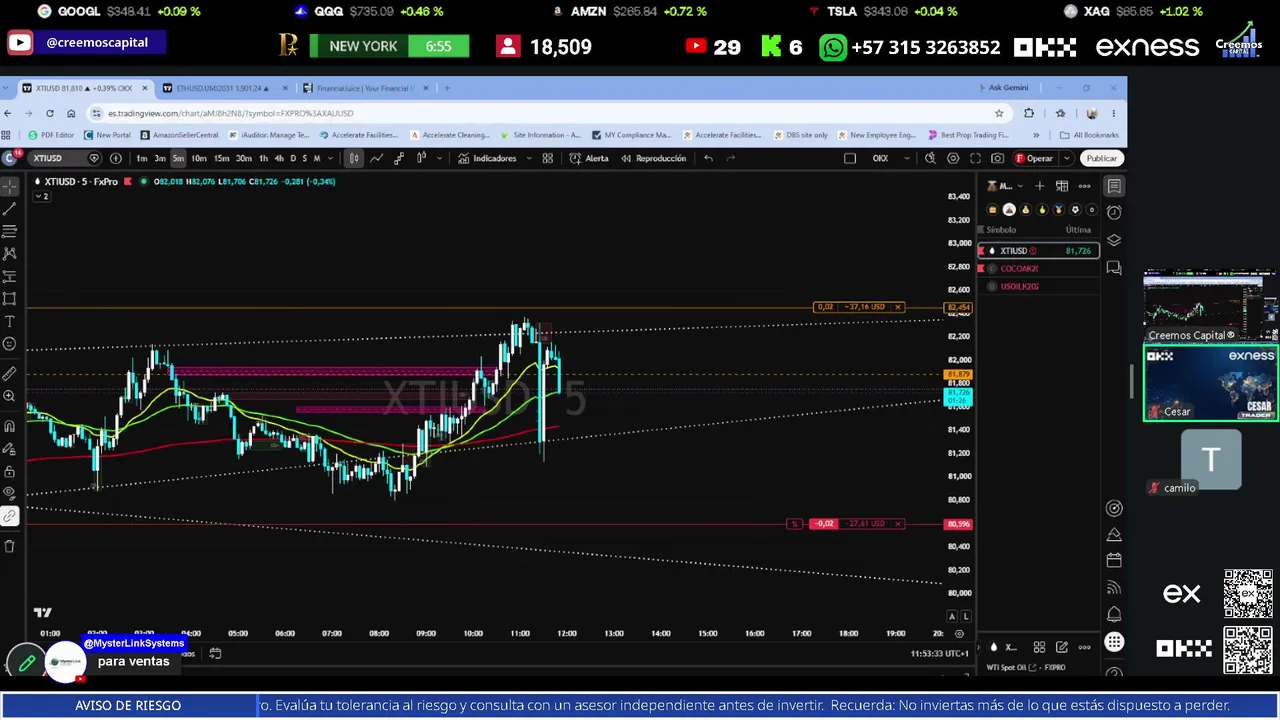Open the All Bookmarks folder

pyautogui.click(x=1090, y=135)
